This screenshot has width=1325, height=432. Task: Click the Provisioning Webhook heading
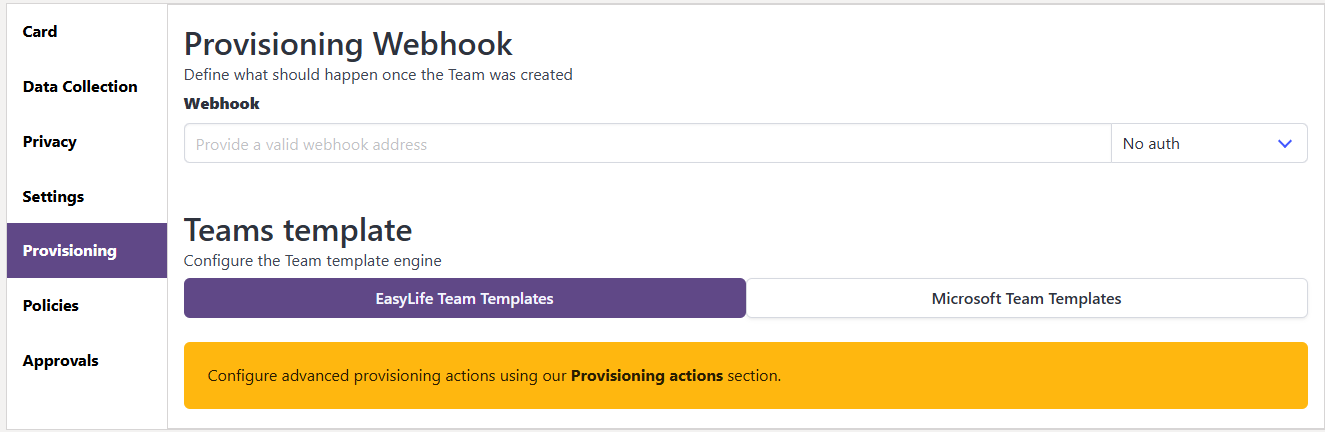tap(348, 44)
